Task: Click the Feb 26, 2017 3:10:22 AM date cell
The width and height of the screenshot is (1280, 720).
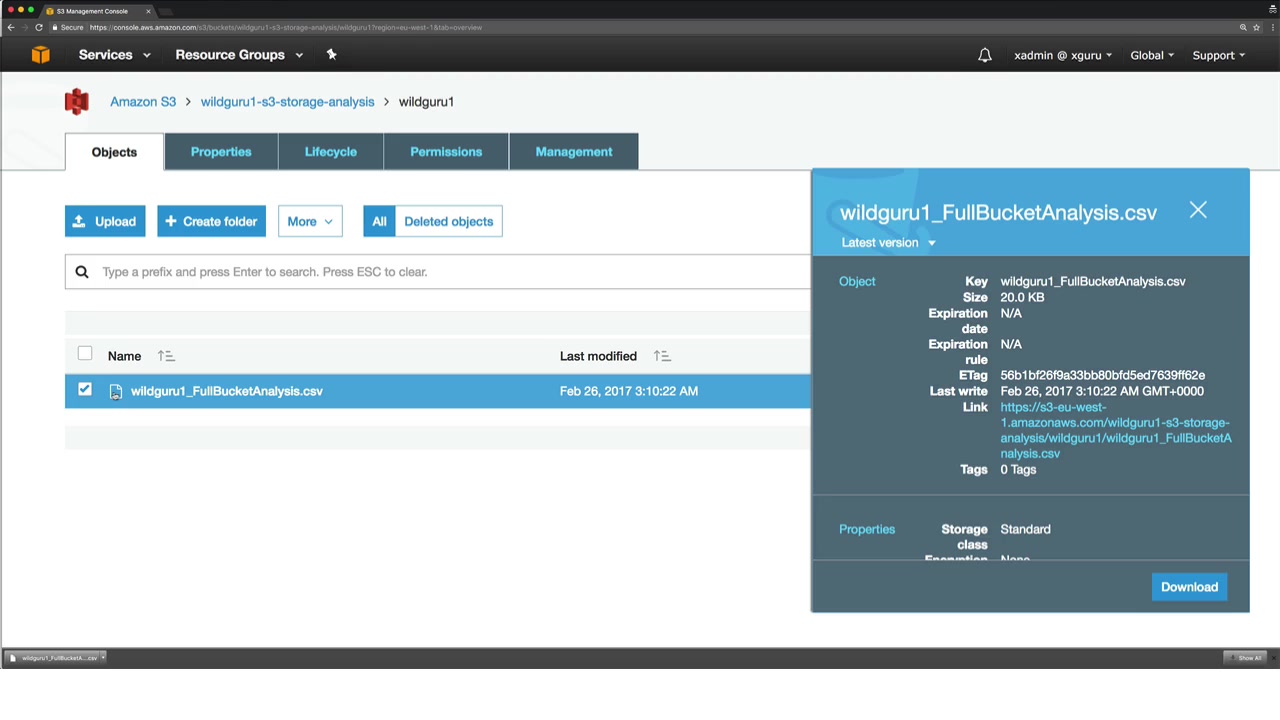Action: click(629, 391)
